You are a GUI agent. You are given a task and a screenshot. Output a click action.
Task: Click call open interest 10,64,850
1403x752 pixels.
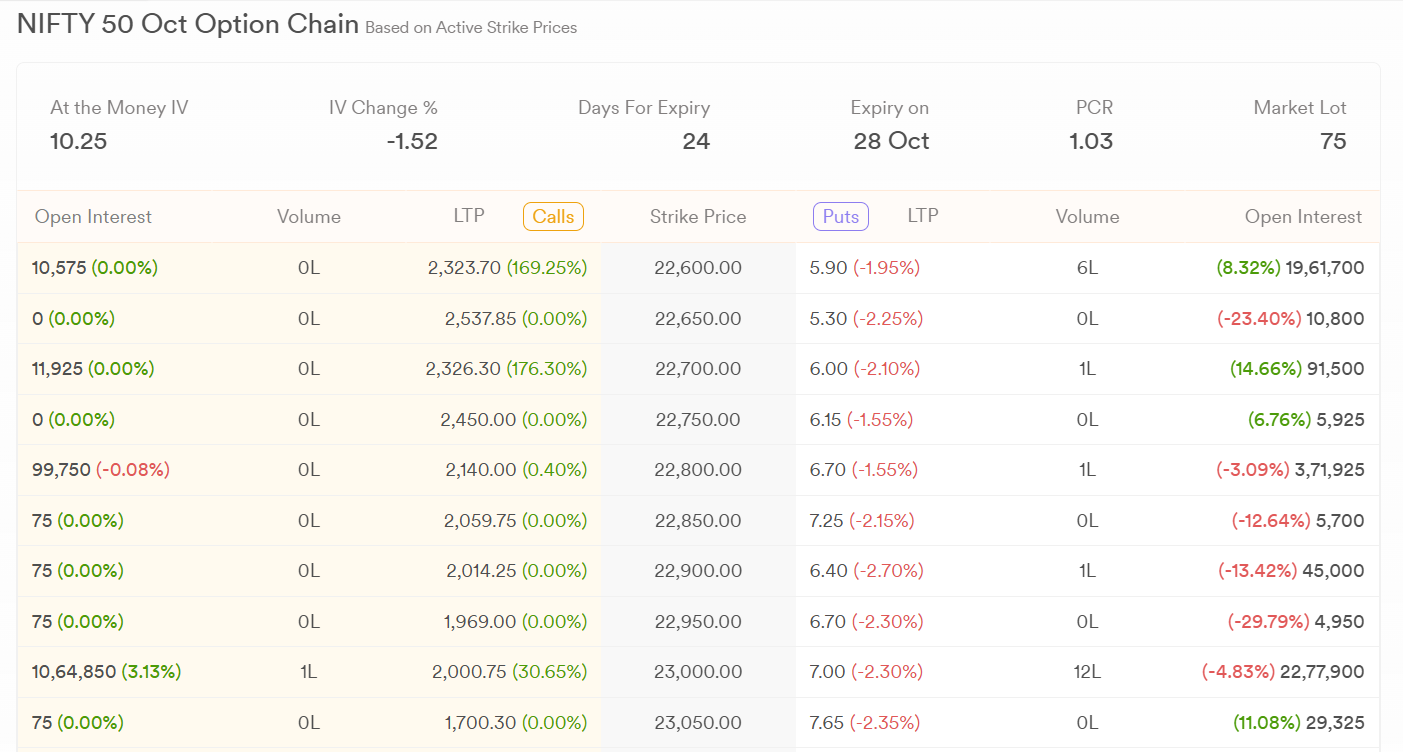(x=74, y=672)
